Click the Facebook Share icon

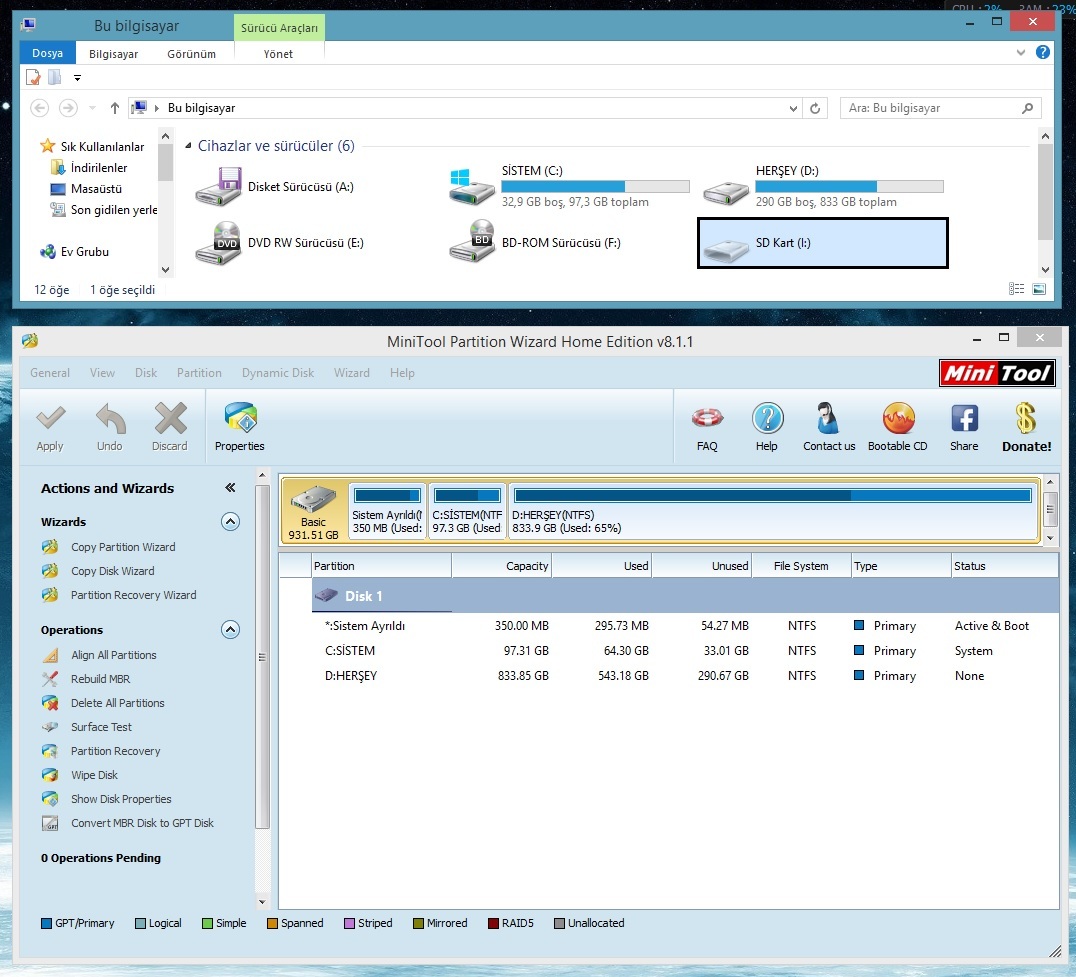[964, 419]
